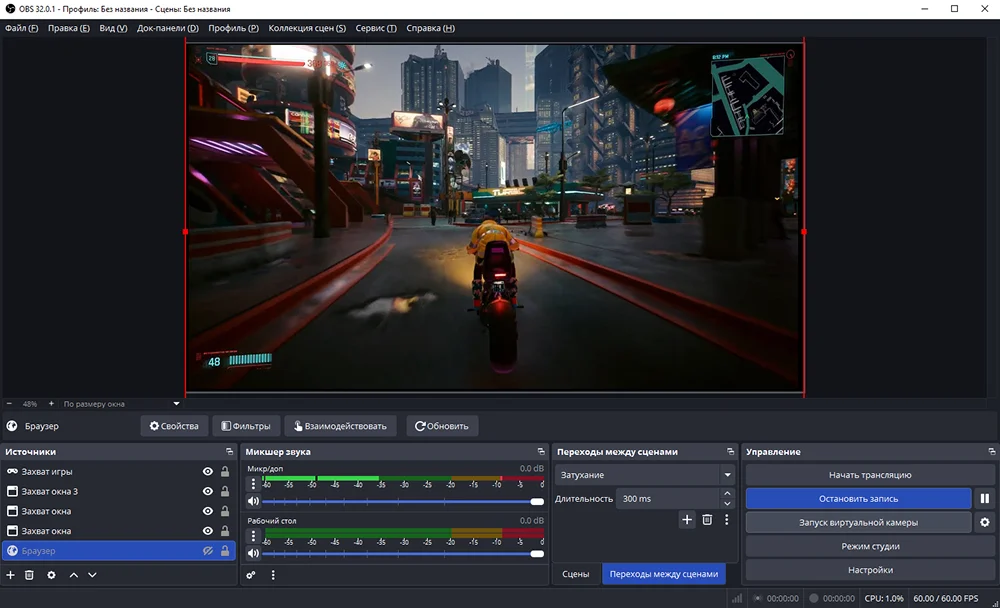Refresh the browser source with Обновить
The width and height of the screenshot is (1000, 608).
click(440, 425)
